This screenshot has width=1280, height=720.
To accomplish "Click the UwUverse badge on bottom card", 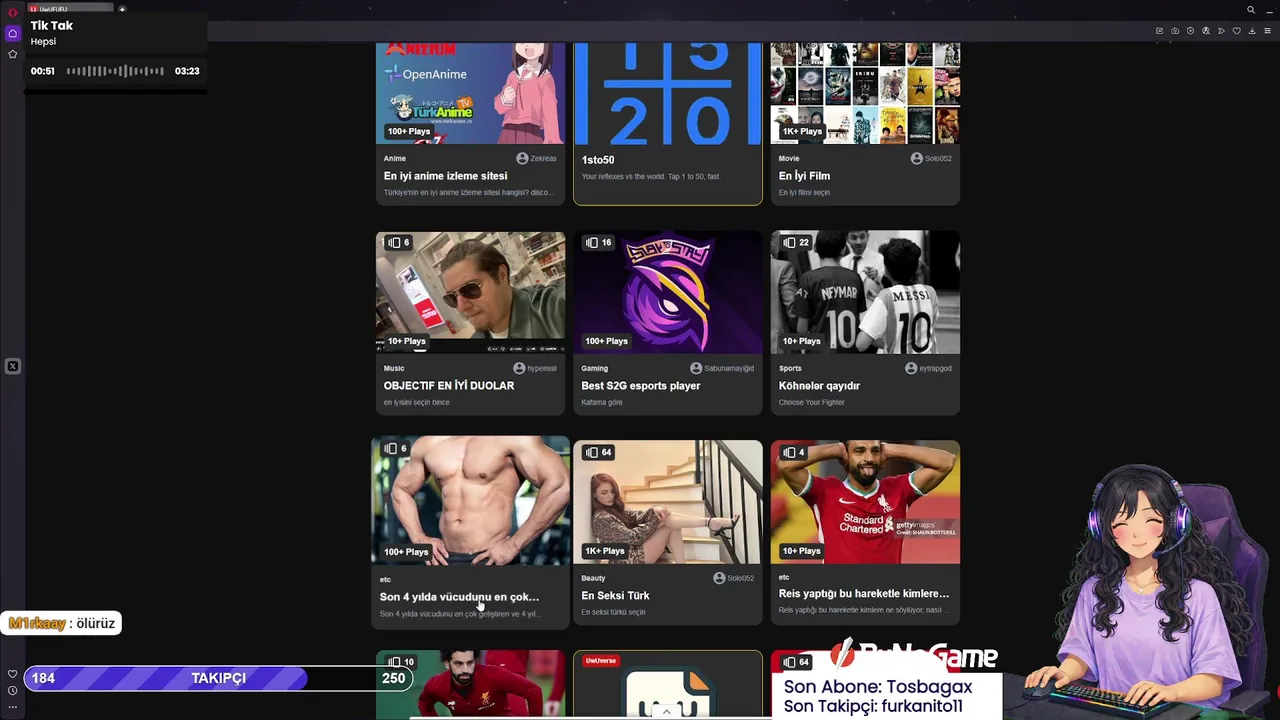I will tap(600, 661).
